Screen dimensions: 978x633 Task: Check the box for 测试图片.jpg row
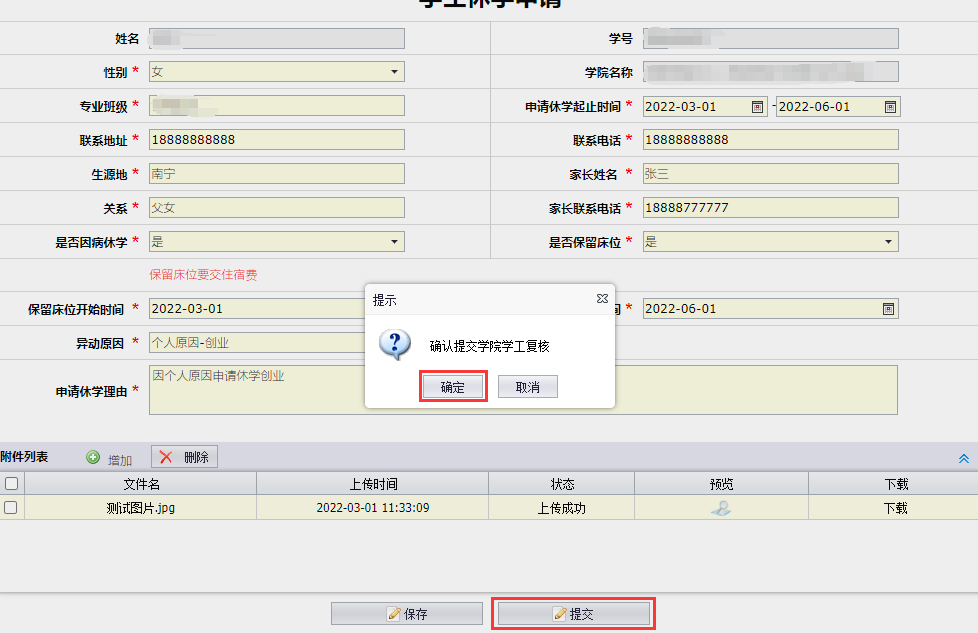tap(11, 508)
